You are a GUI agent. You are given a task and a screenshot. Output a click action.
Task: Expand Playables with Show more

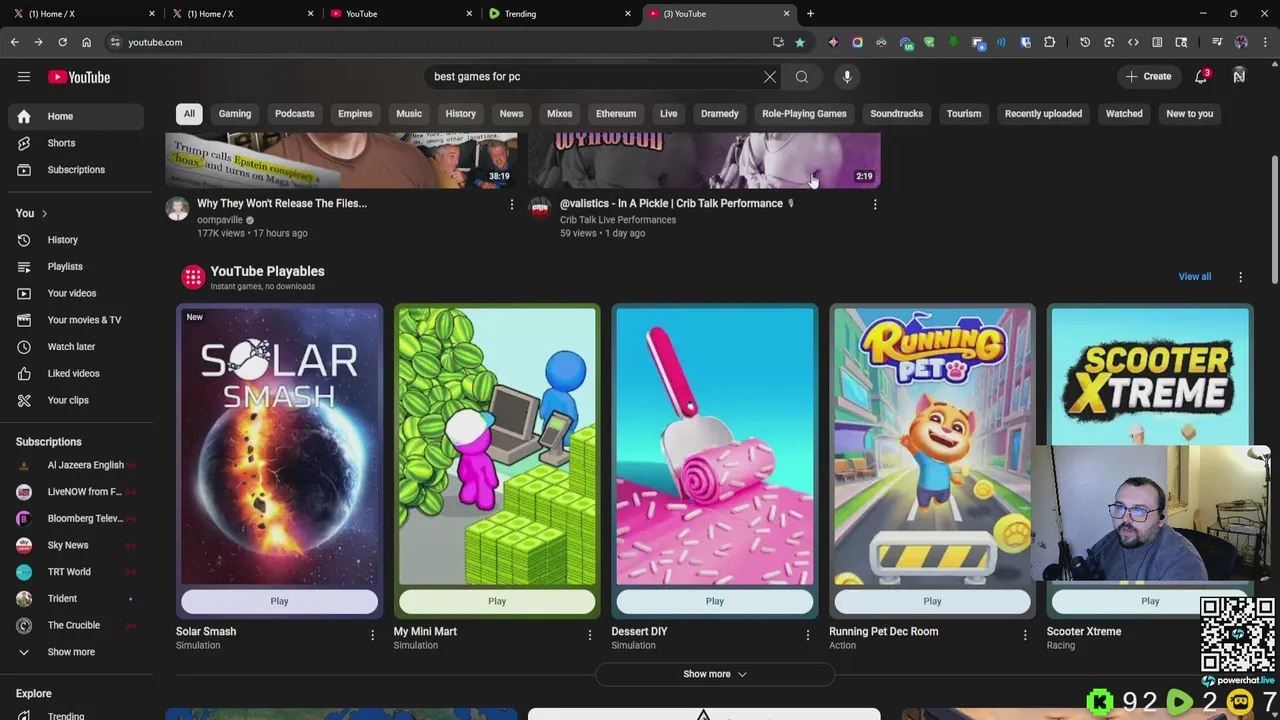715,674
